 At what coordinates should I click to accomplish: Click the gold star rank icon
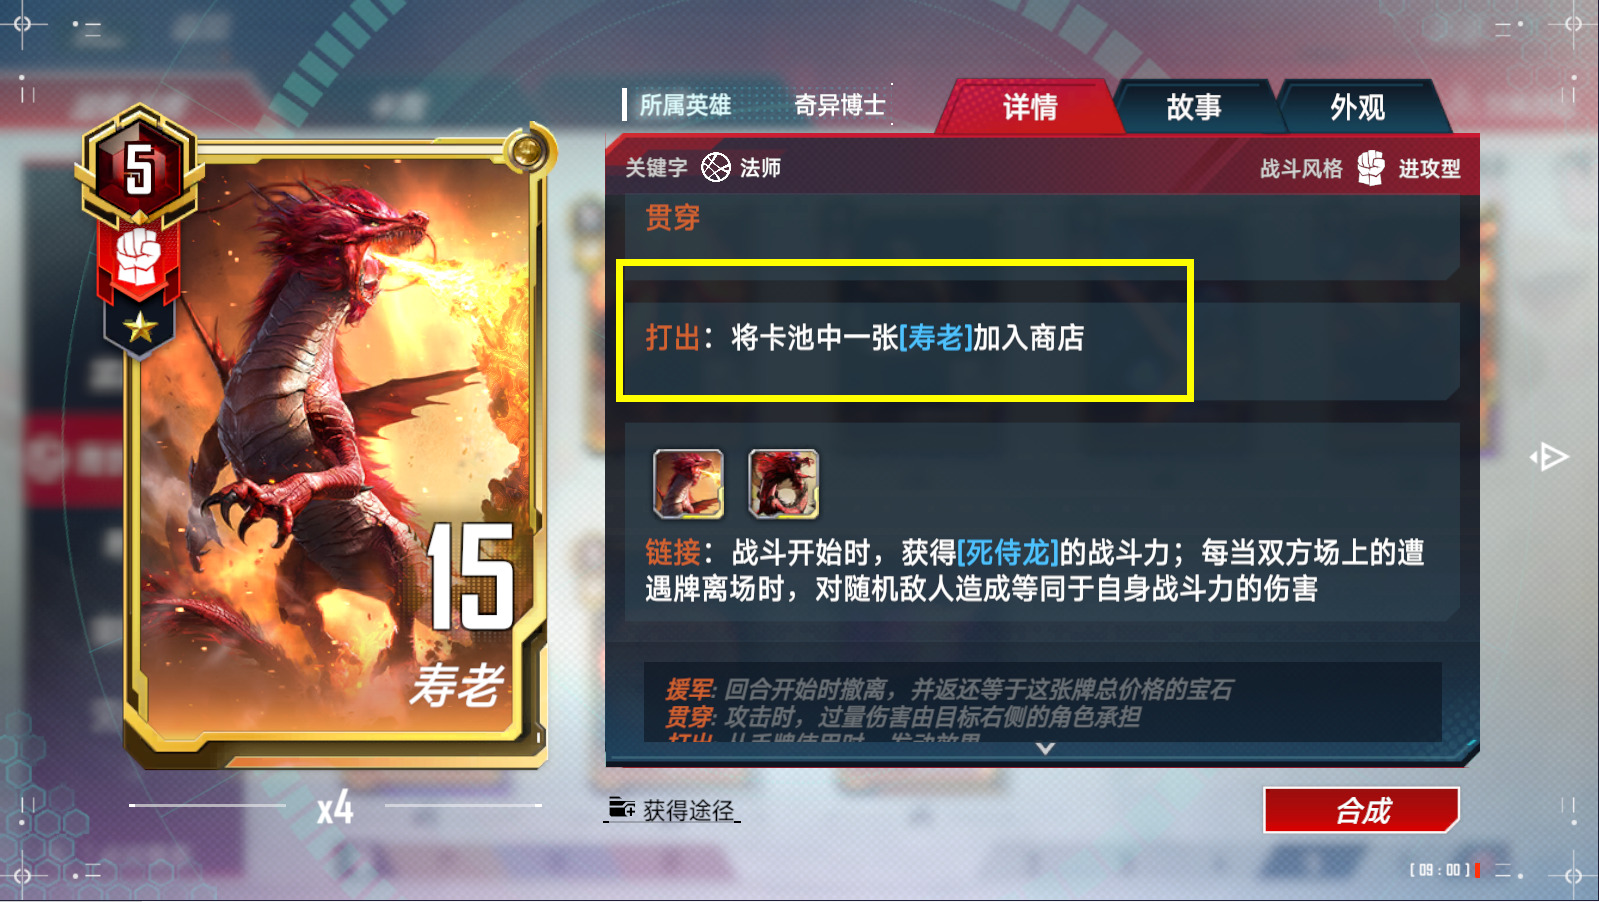coord(140,327)
